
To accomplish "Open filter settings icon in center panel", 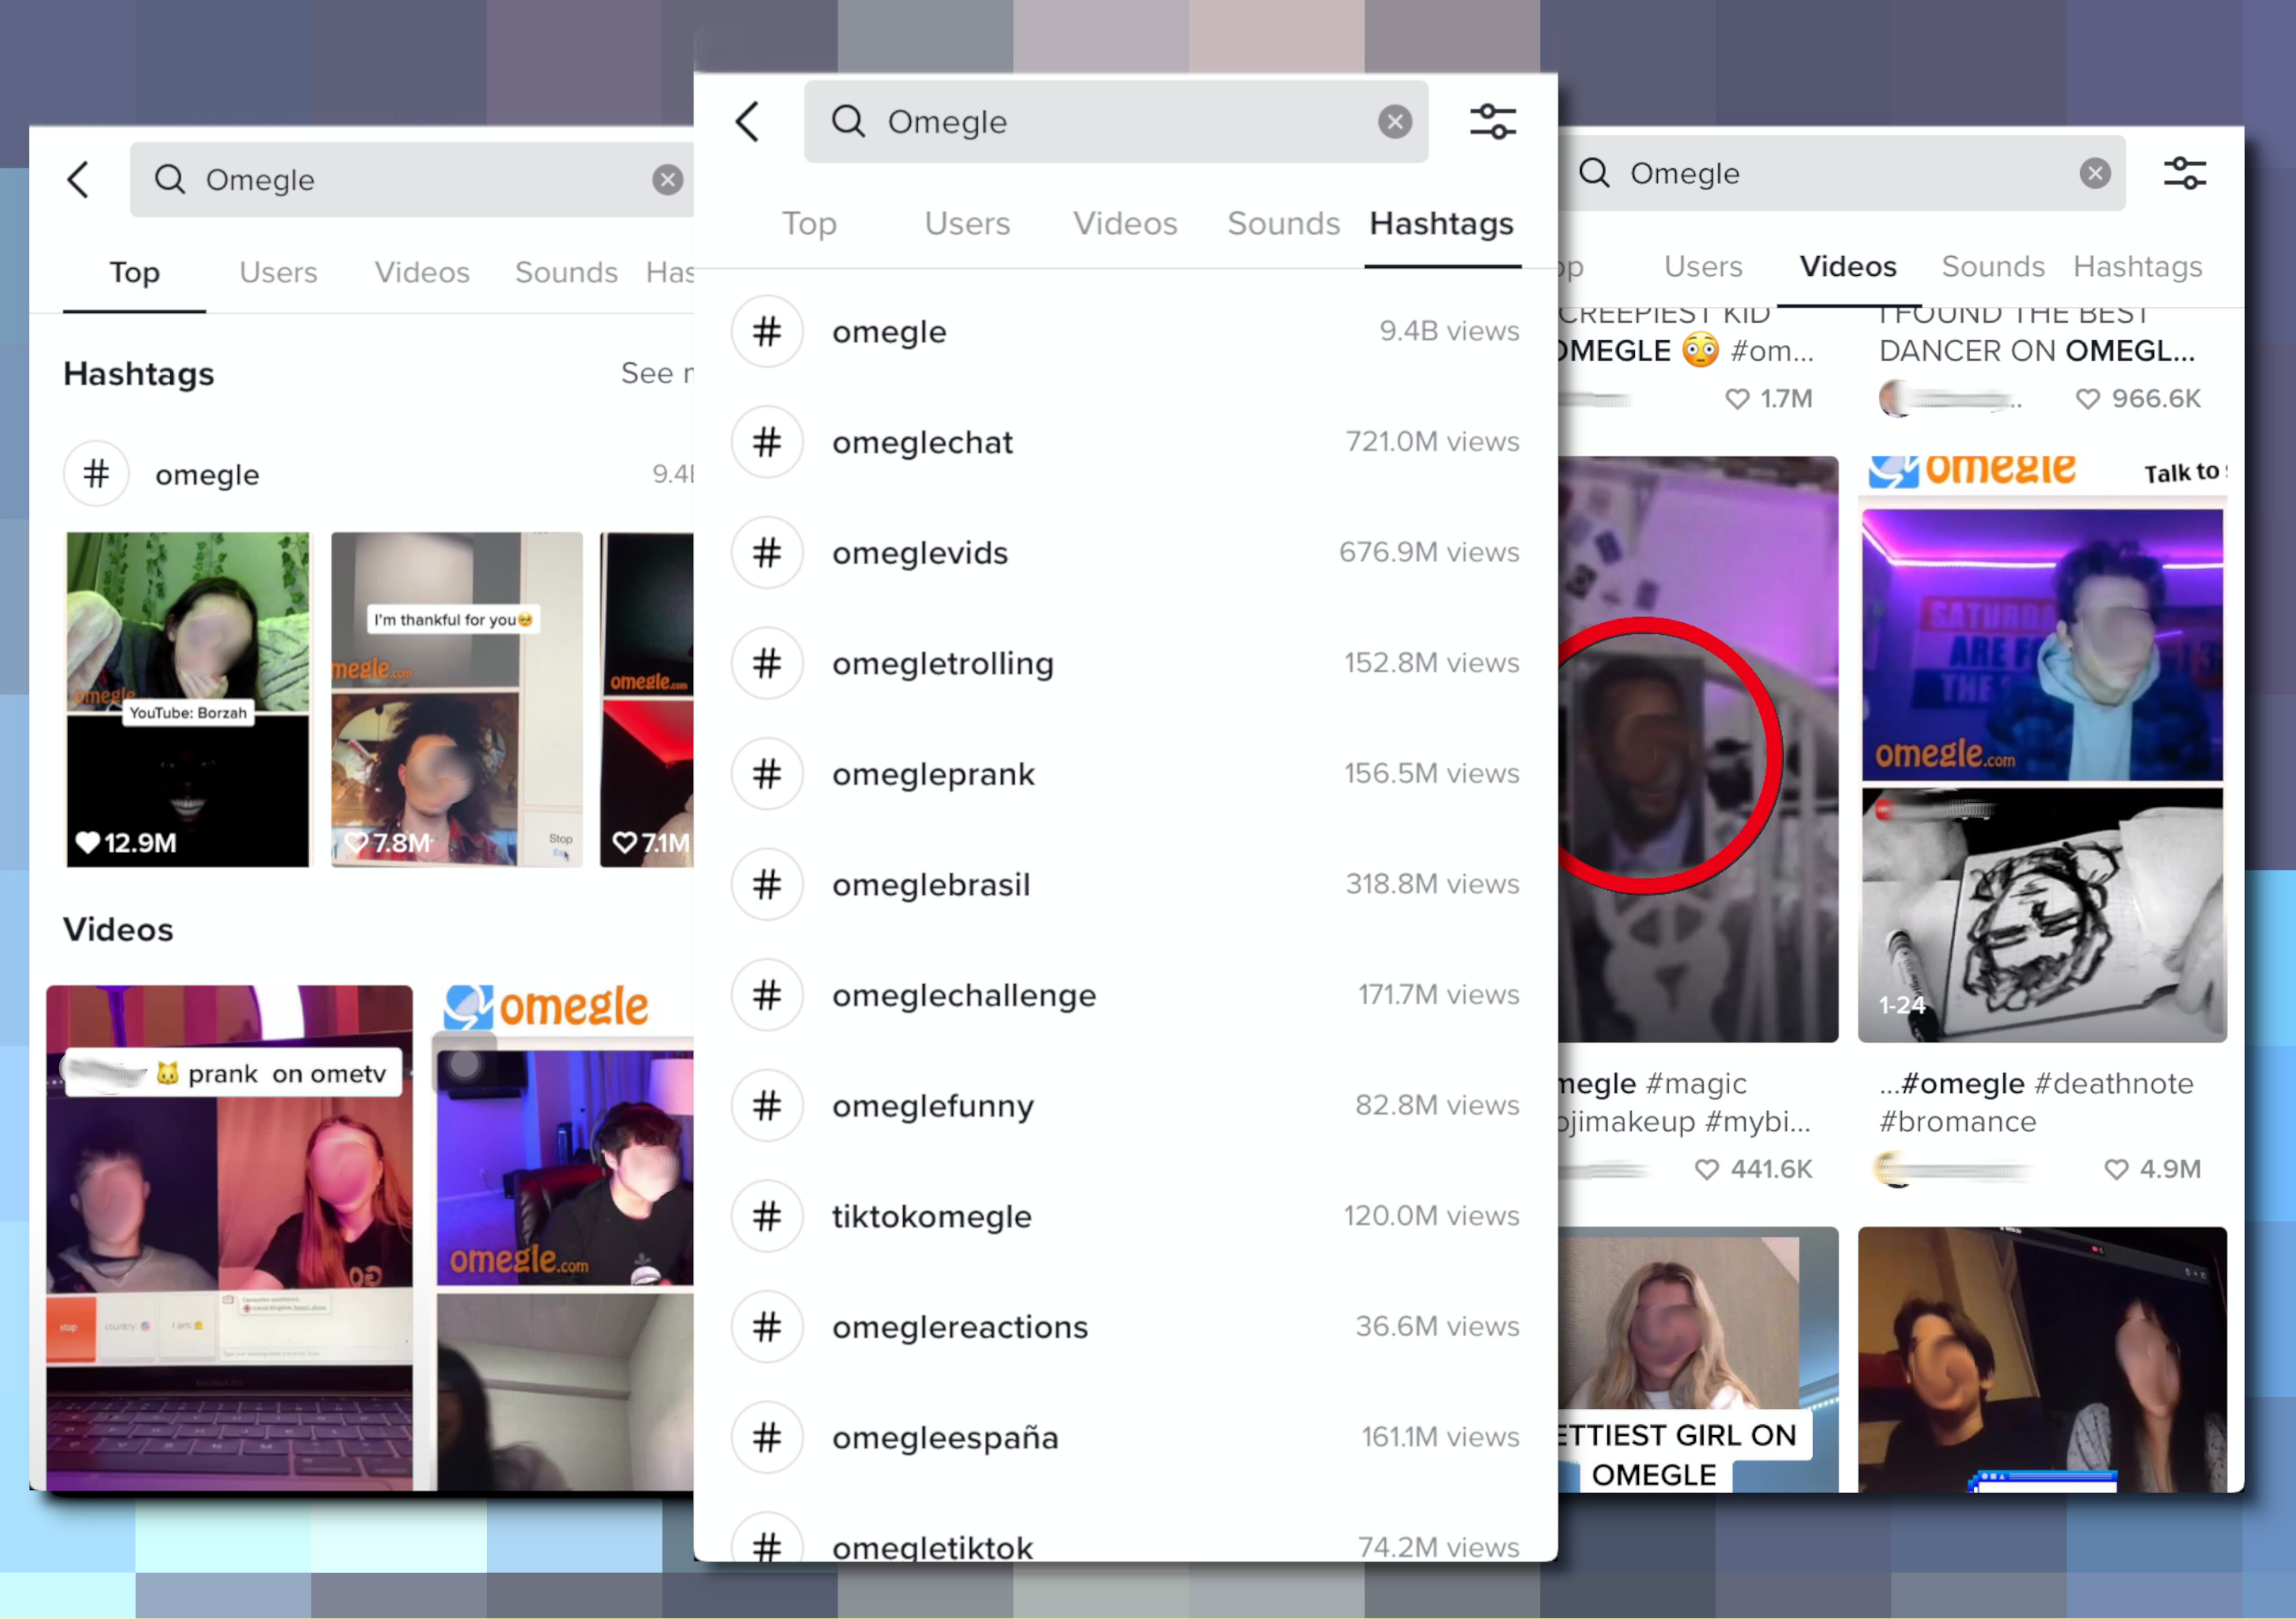I will 1492,122.
